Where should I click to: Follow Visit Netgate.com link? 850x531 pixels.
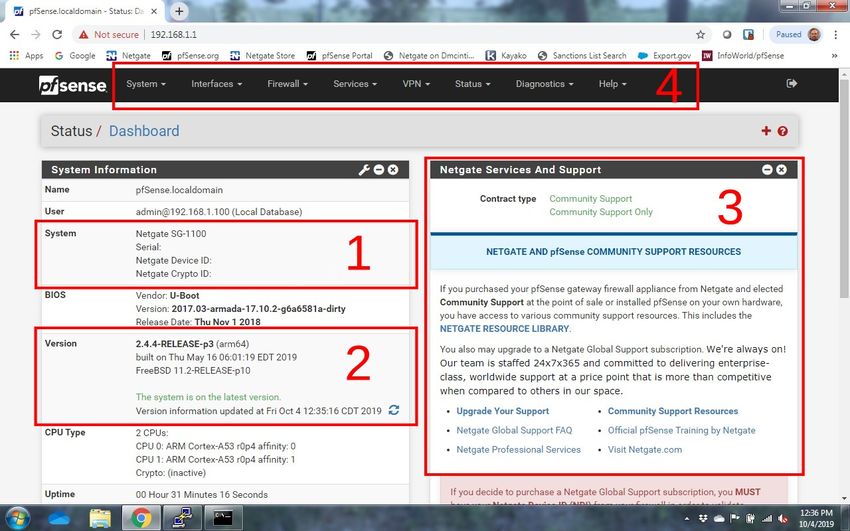click(645, 450)
